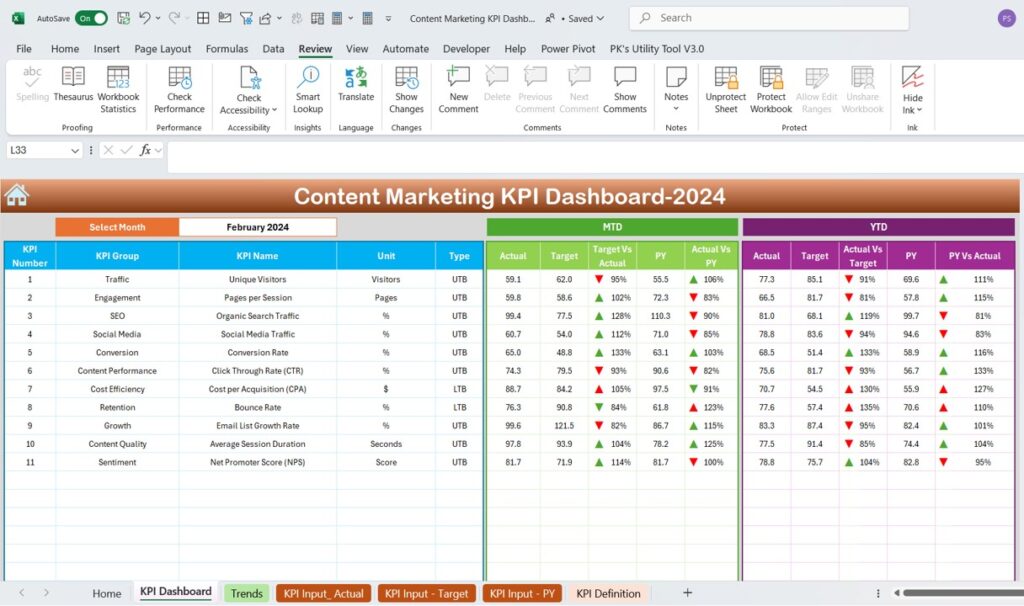Select the Content Performance group cell
Viewport: 1024px width, 606px height.
click(x=117, y=371)
